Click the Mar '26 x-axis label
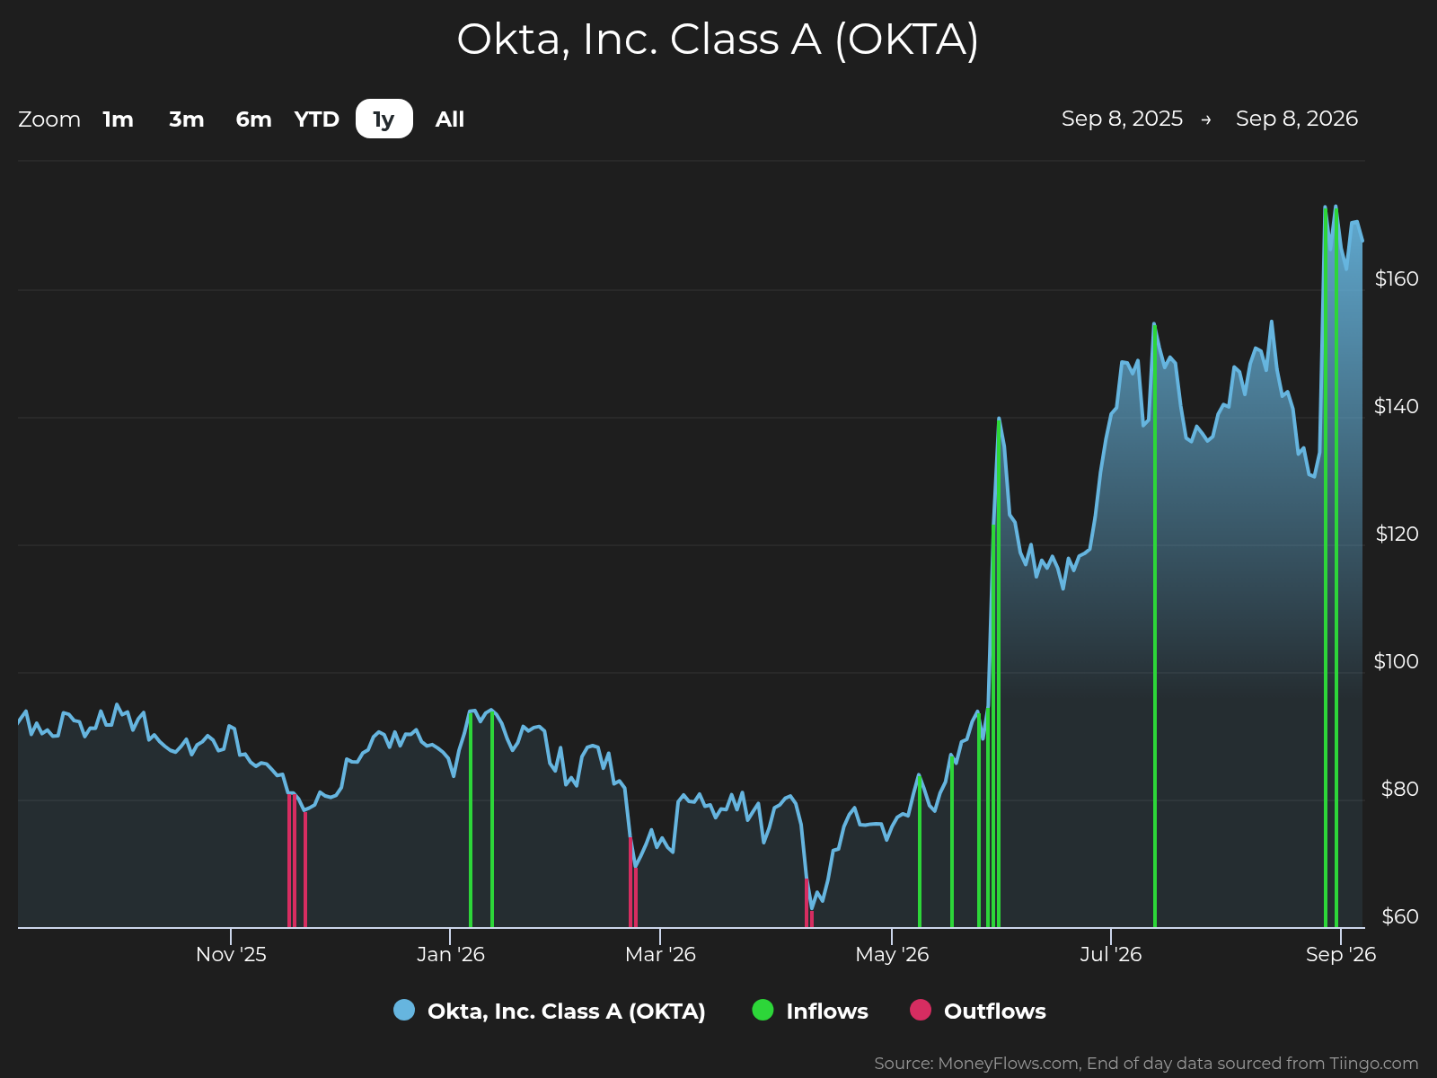Viewport: 1437px width, 1078px height. pyautogui.click(x=660, y=954)
